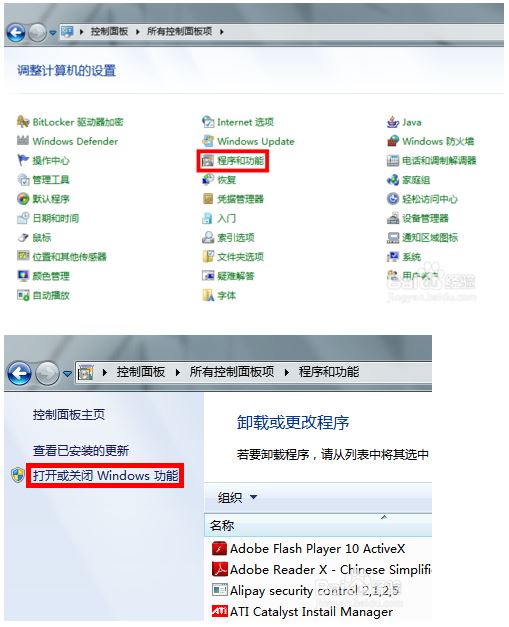Open the BitLocker 驱动器加密 icon

pos(23,122)
